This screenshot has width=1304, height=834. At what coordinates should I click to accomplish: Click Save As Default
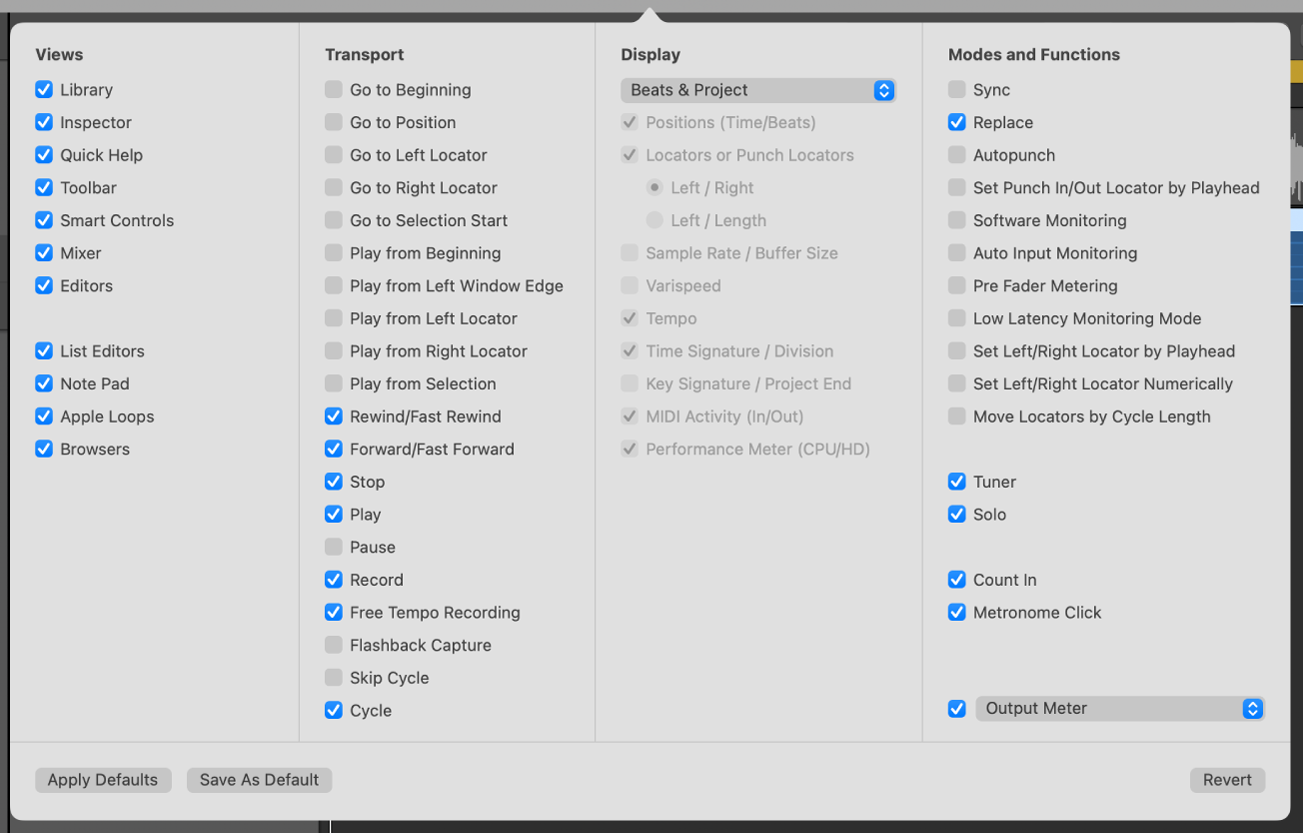coord(259,780)
